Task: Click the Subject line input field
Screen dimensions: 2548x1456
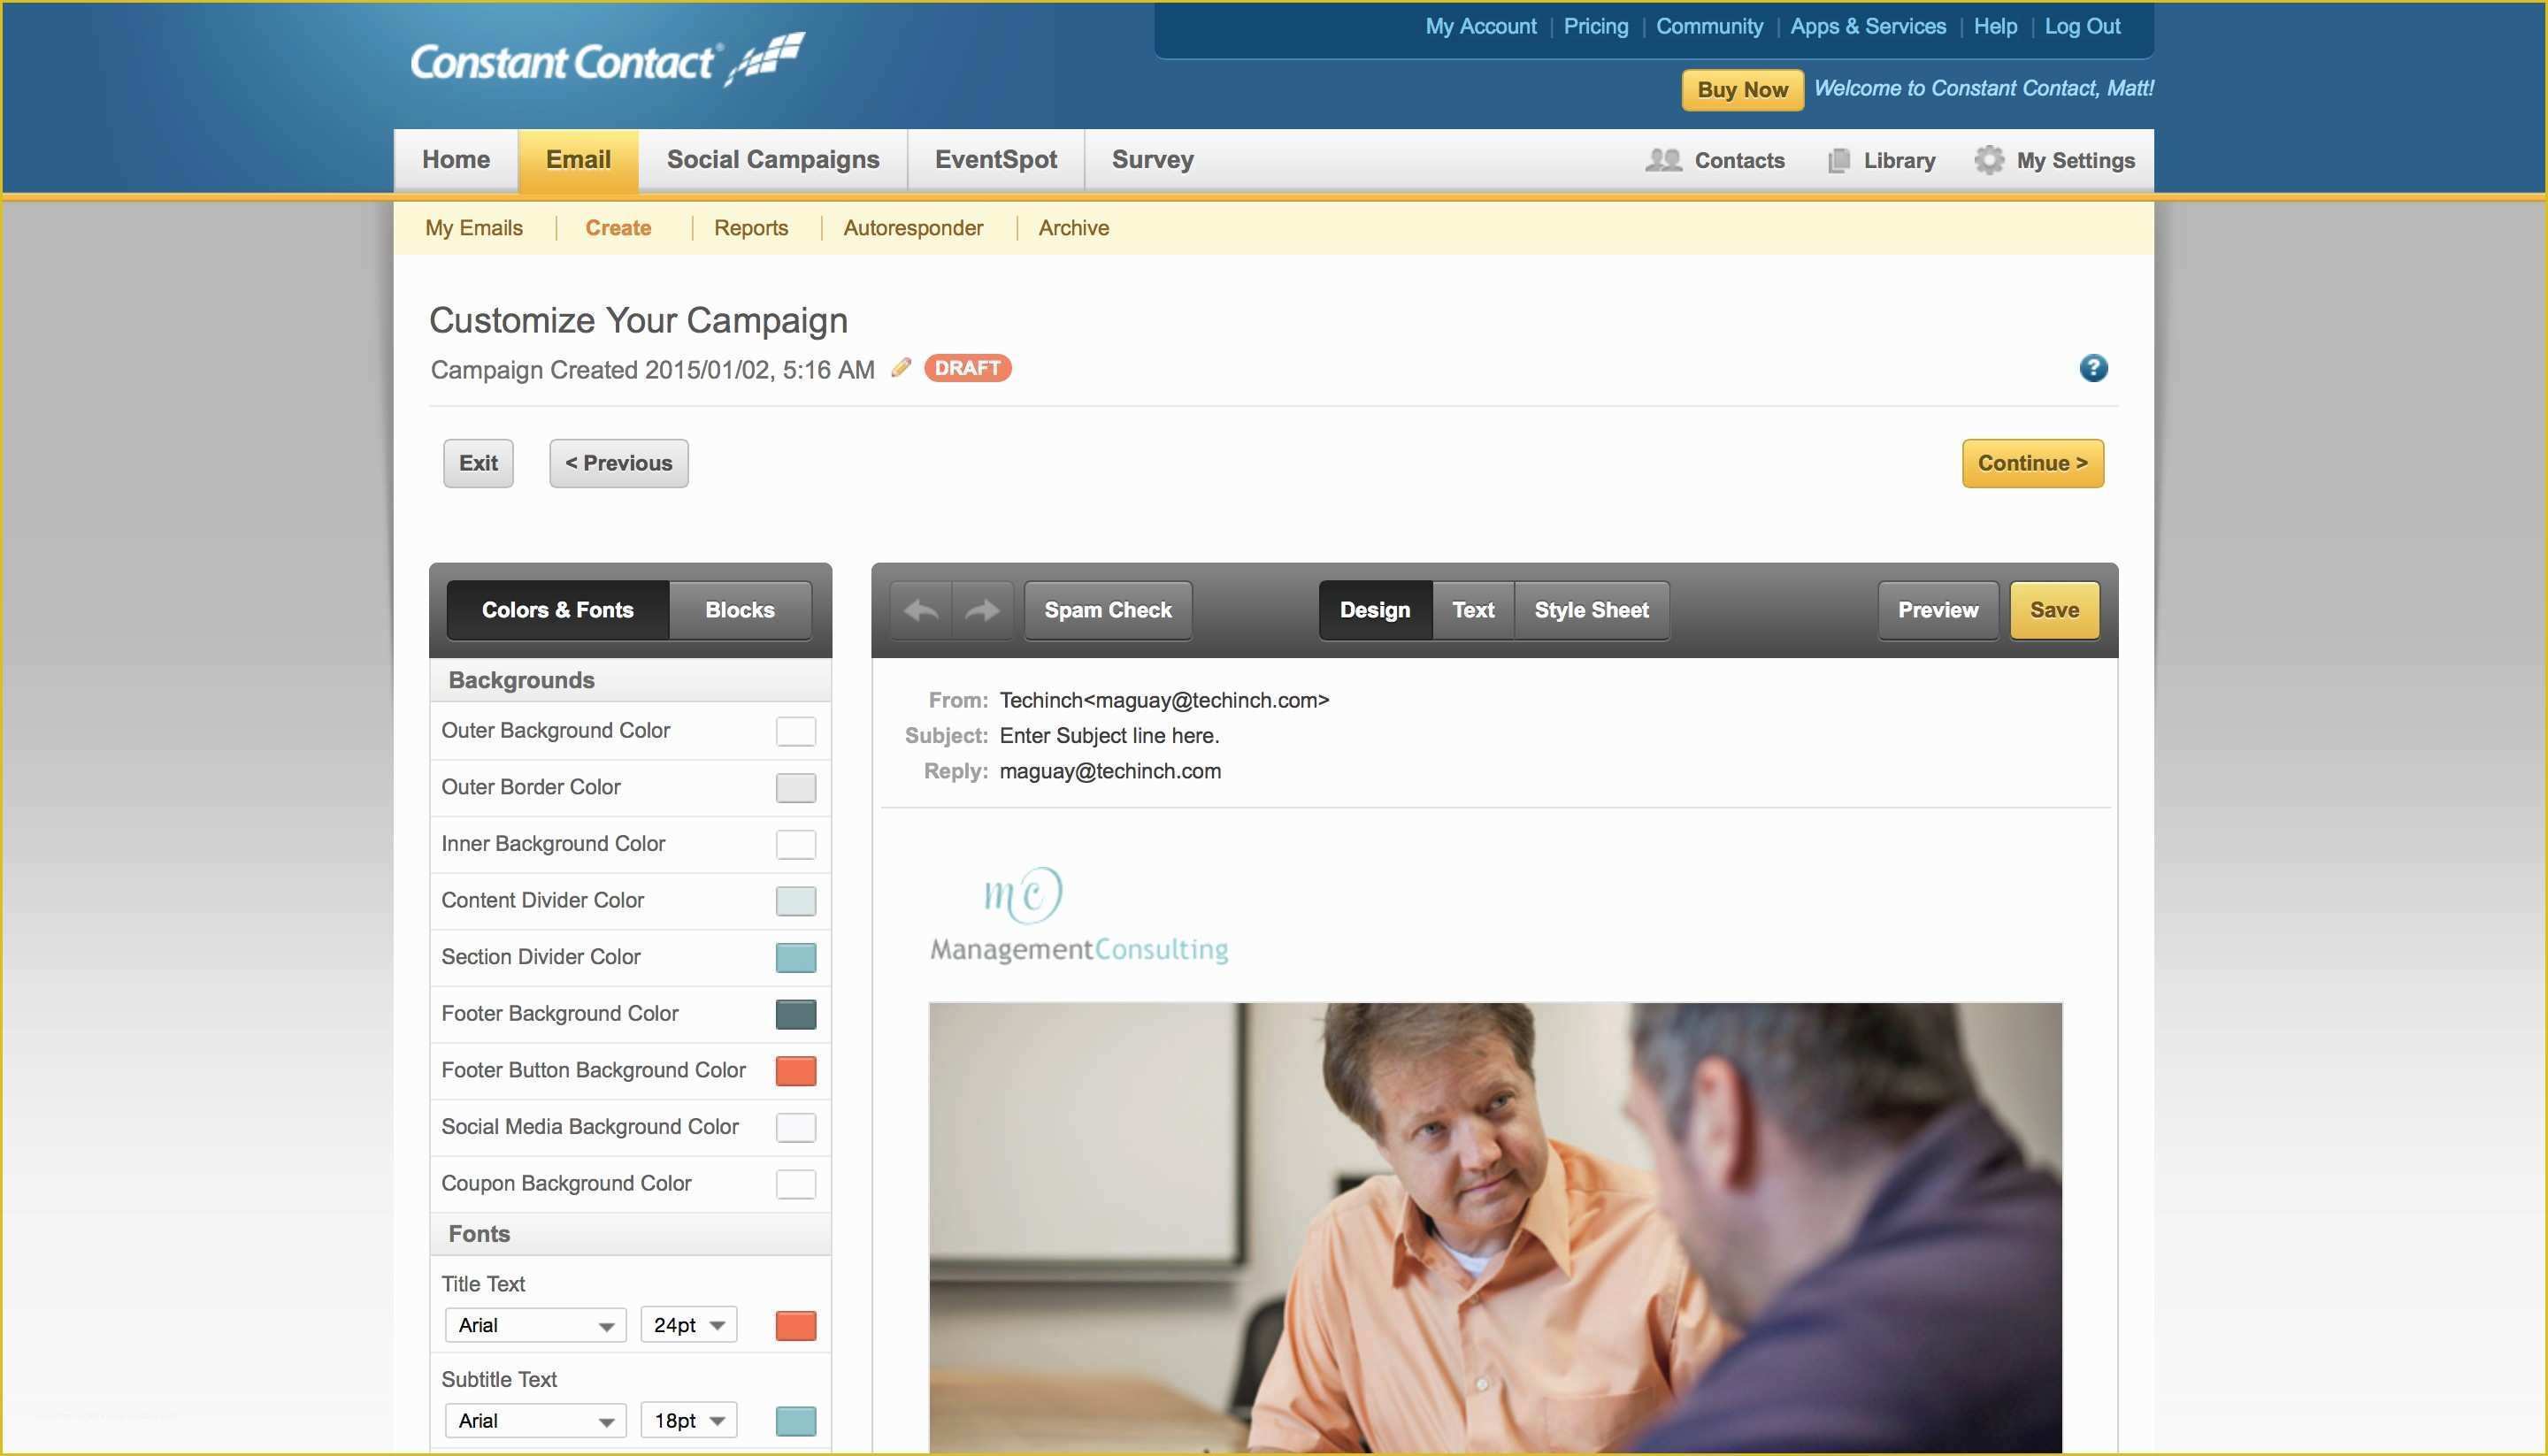Action: tap(1109, 735)
